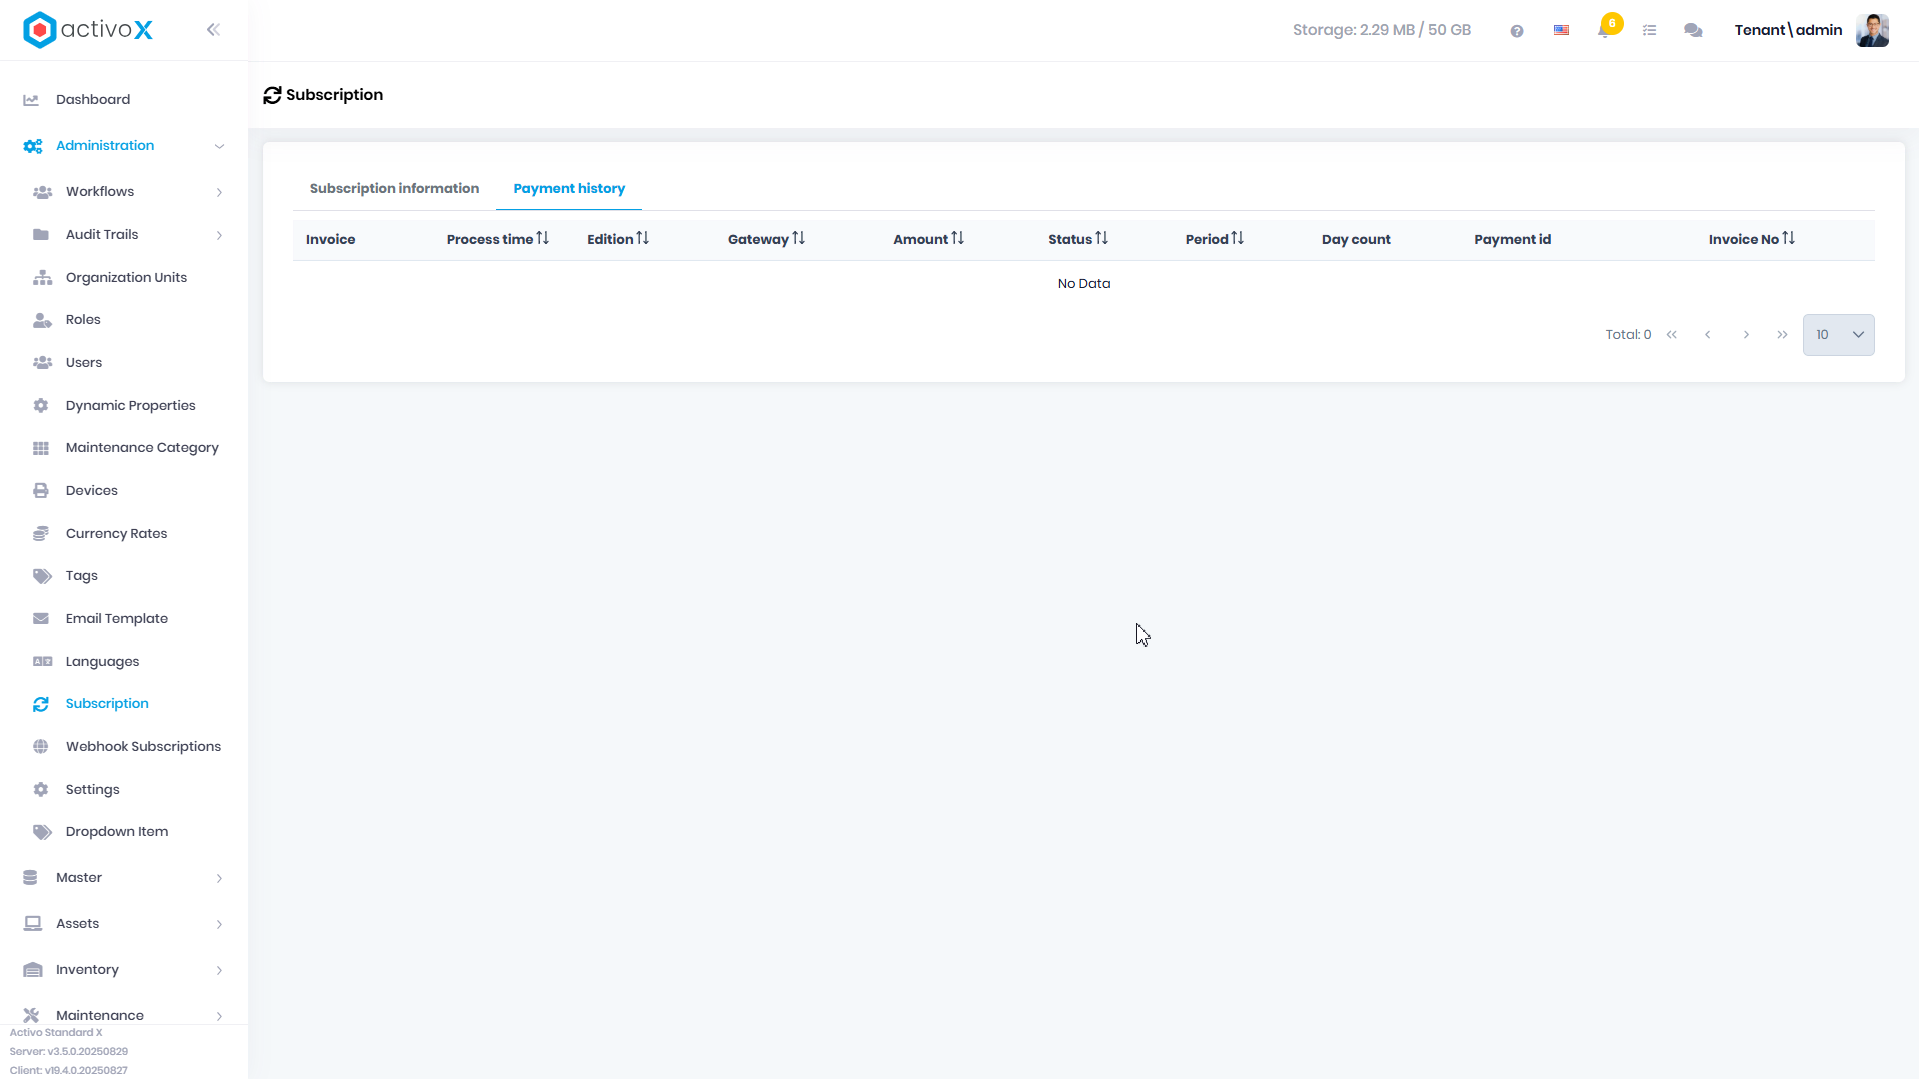Expand the Inventory menu arrow

[219, 970]
